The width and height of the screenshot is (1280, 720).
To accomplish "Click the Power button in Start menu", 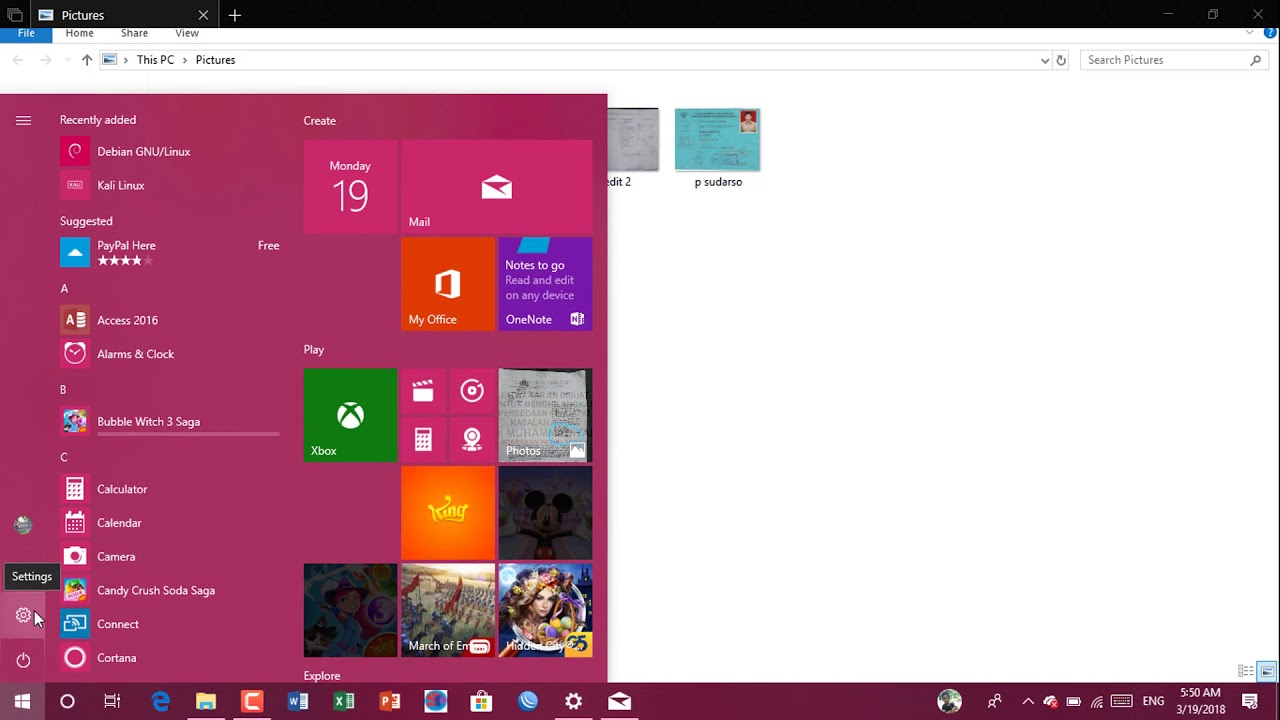I will pyautogui.click(x=23, y=660).
